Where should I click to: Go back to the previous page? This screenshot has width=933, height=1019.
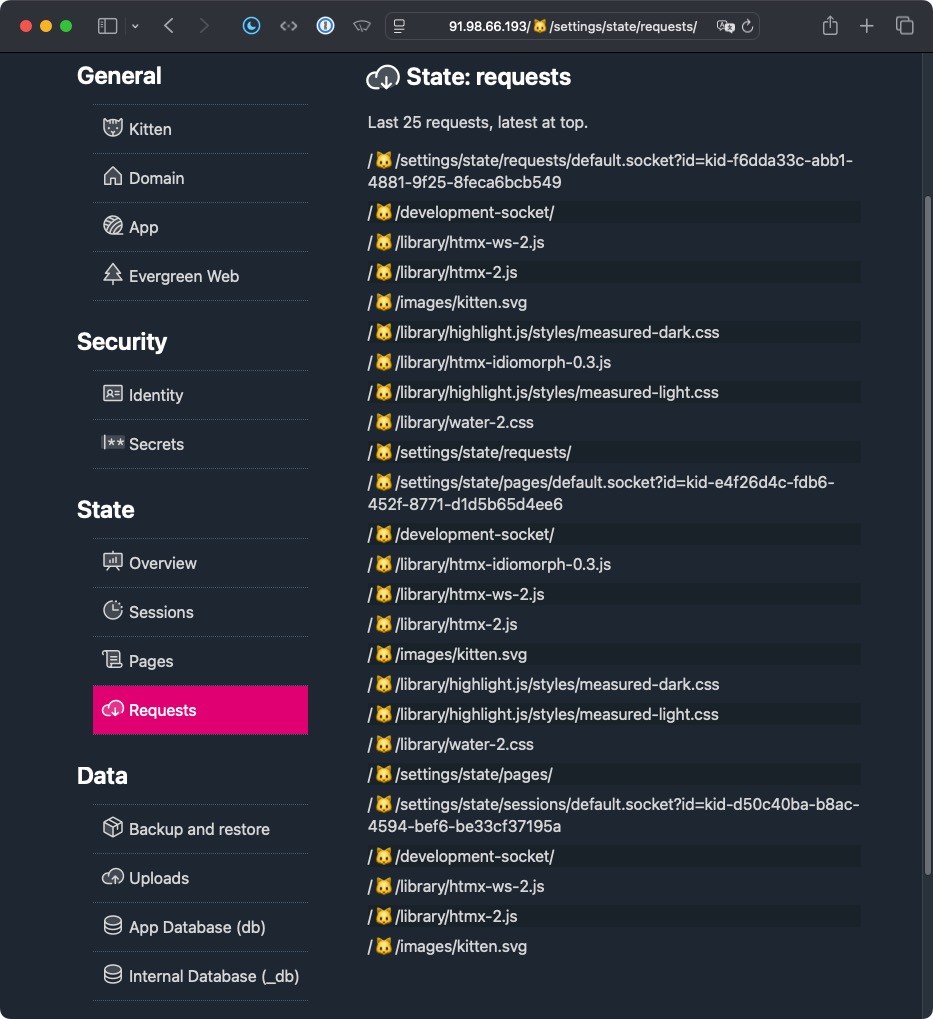click(169, 26)
